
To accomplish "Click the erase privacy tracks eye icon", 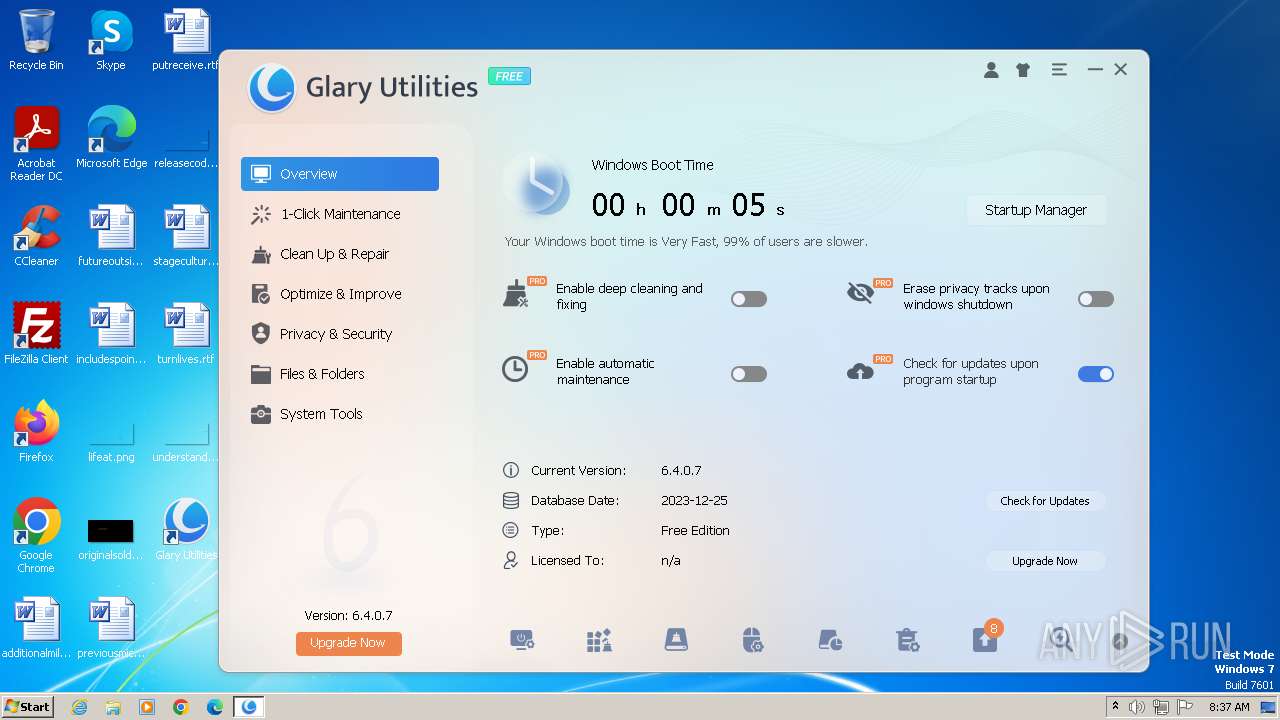I will tap(860, 293).
